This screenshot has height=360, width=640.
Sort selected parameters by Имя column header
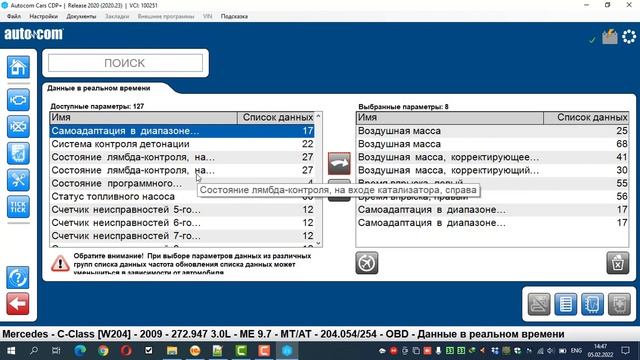tap(450, 118)
